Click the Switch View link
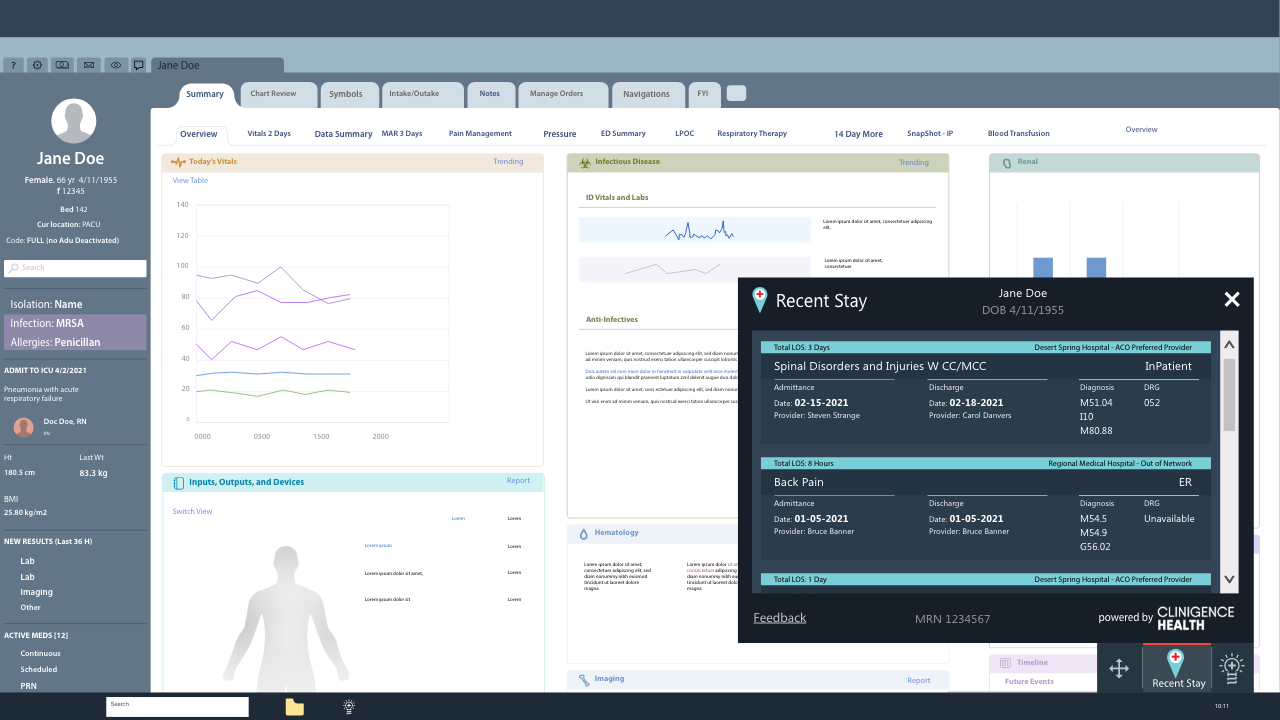 pyautogui.click(x=192, y=512)
